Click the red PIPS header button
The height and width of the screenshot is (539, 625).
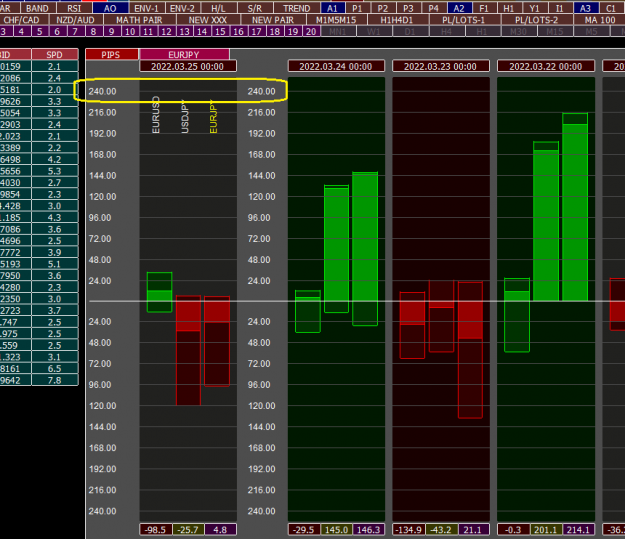click(x=112, y=55)
